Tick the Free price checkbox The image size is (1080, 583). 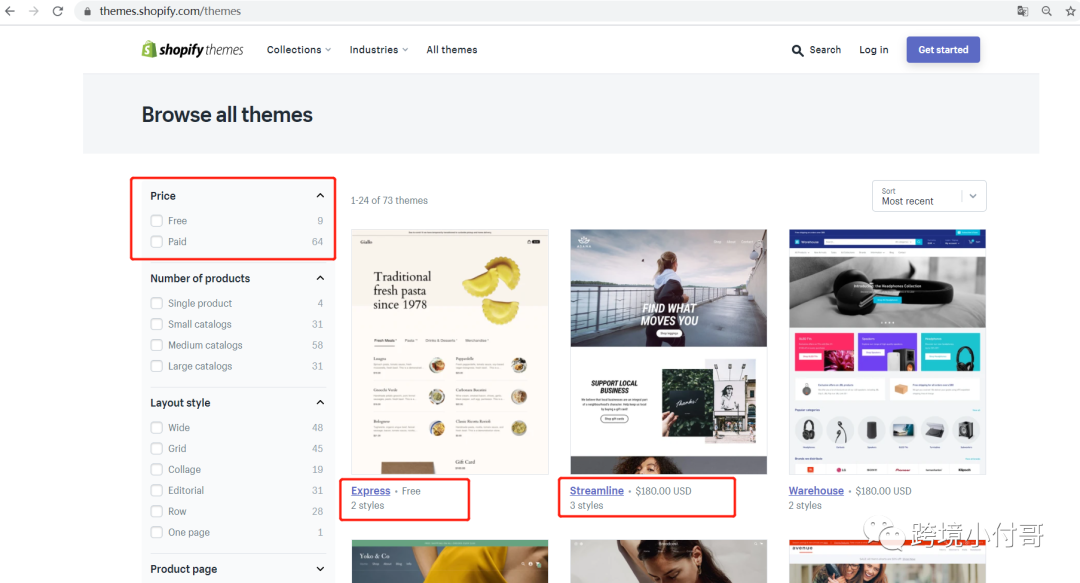coord(156,221)
